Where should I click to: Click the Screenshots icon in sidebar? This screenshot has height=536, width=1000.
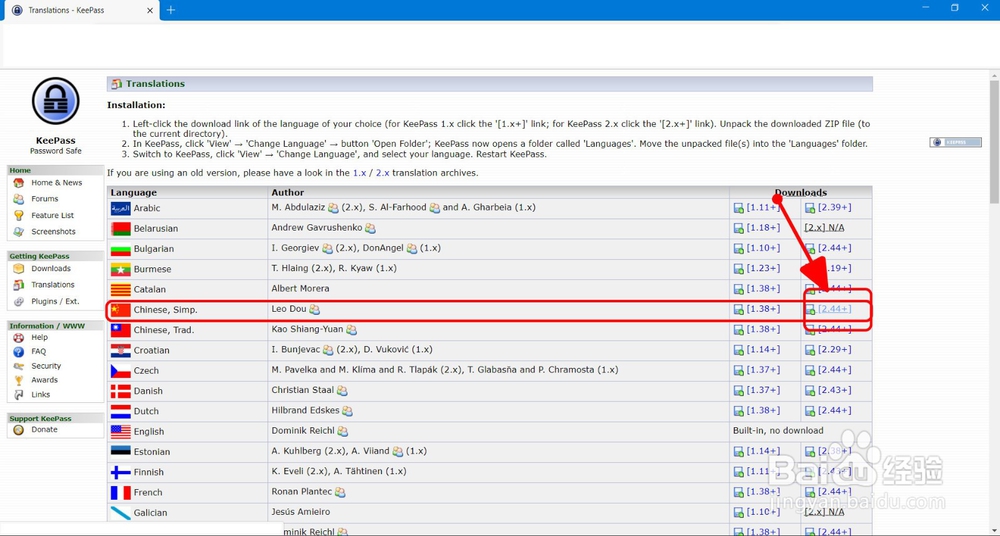[18, 232]
